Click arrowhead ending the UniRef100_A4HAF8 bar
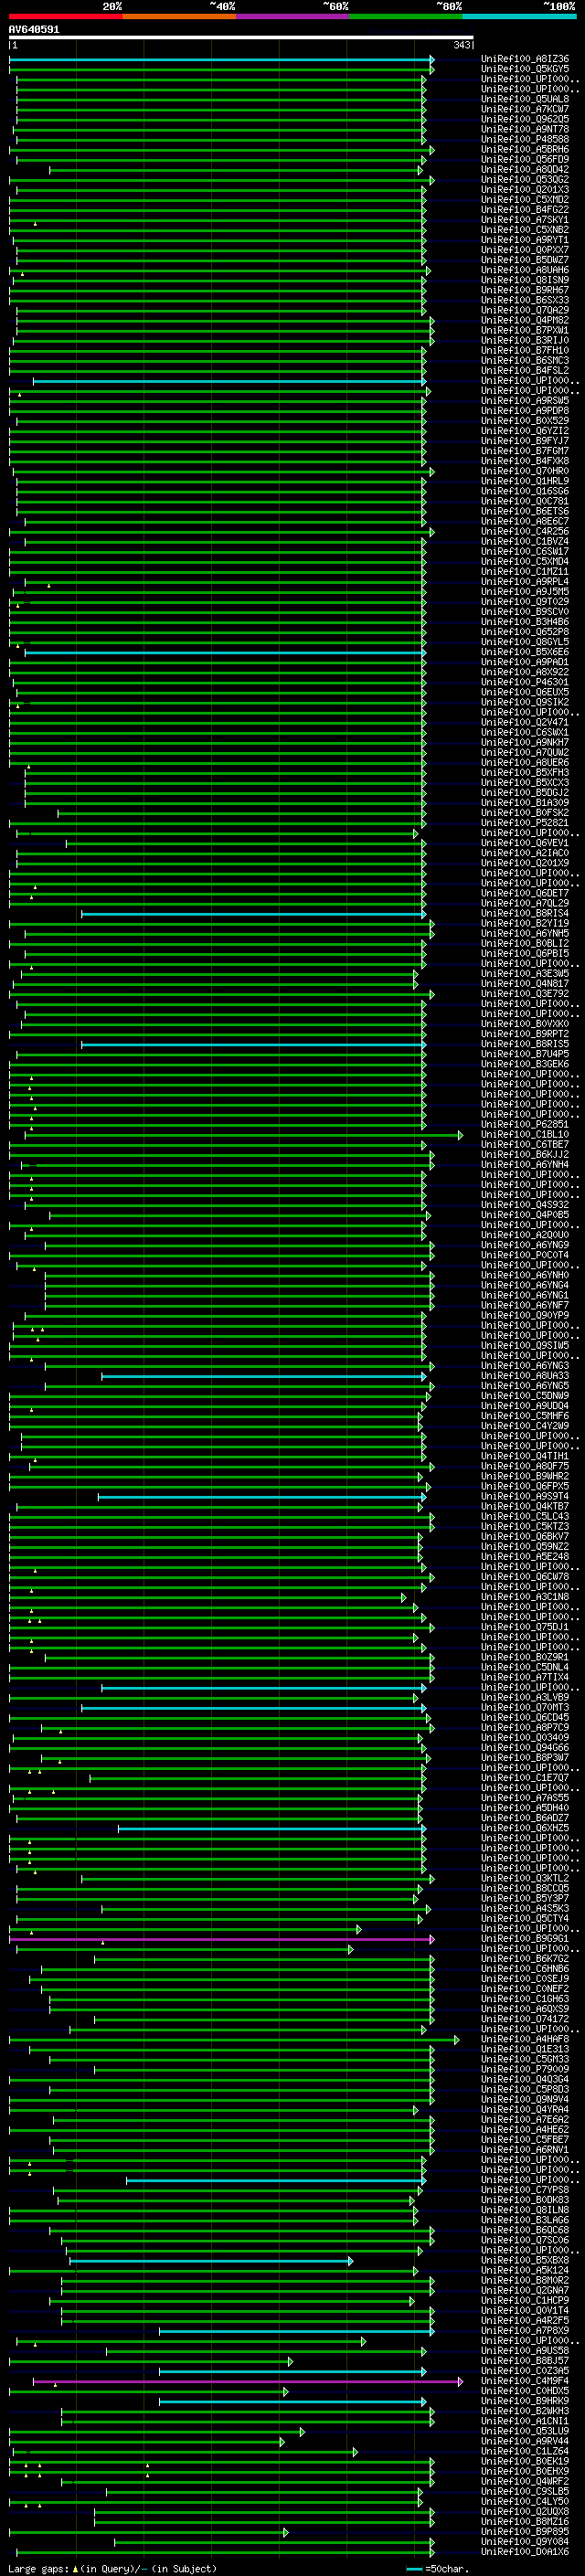The height and width of the screenshot is (2576, 585). pyautogui.click(x=457, y=2040)
